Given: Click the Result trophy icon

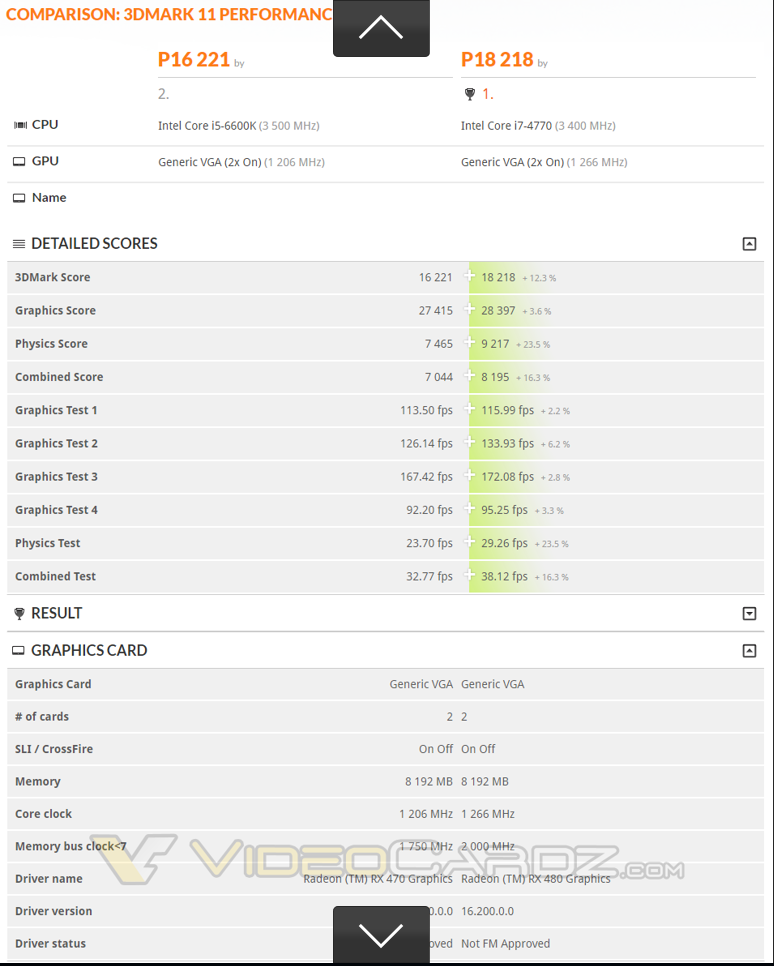Looking at the screenshot, I should [19, 614].
